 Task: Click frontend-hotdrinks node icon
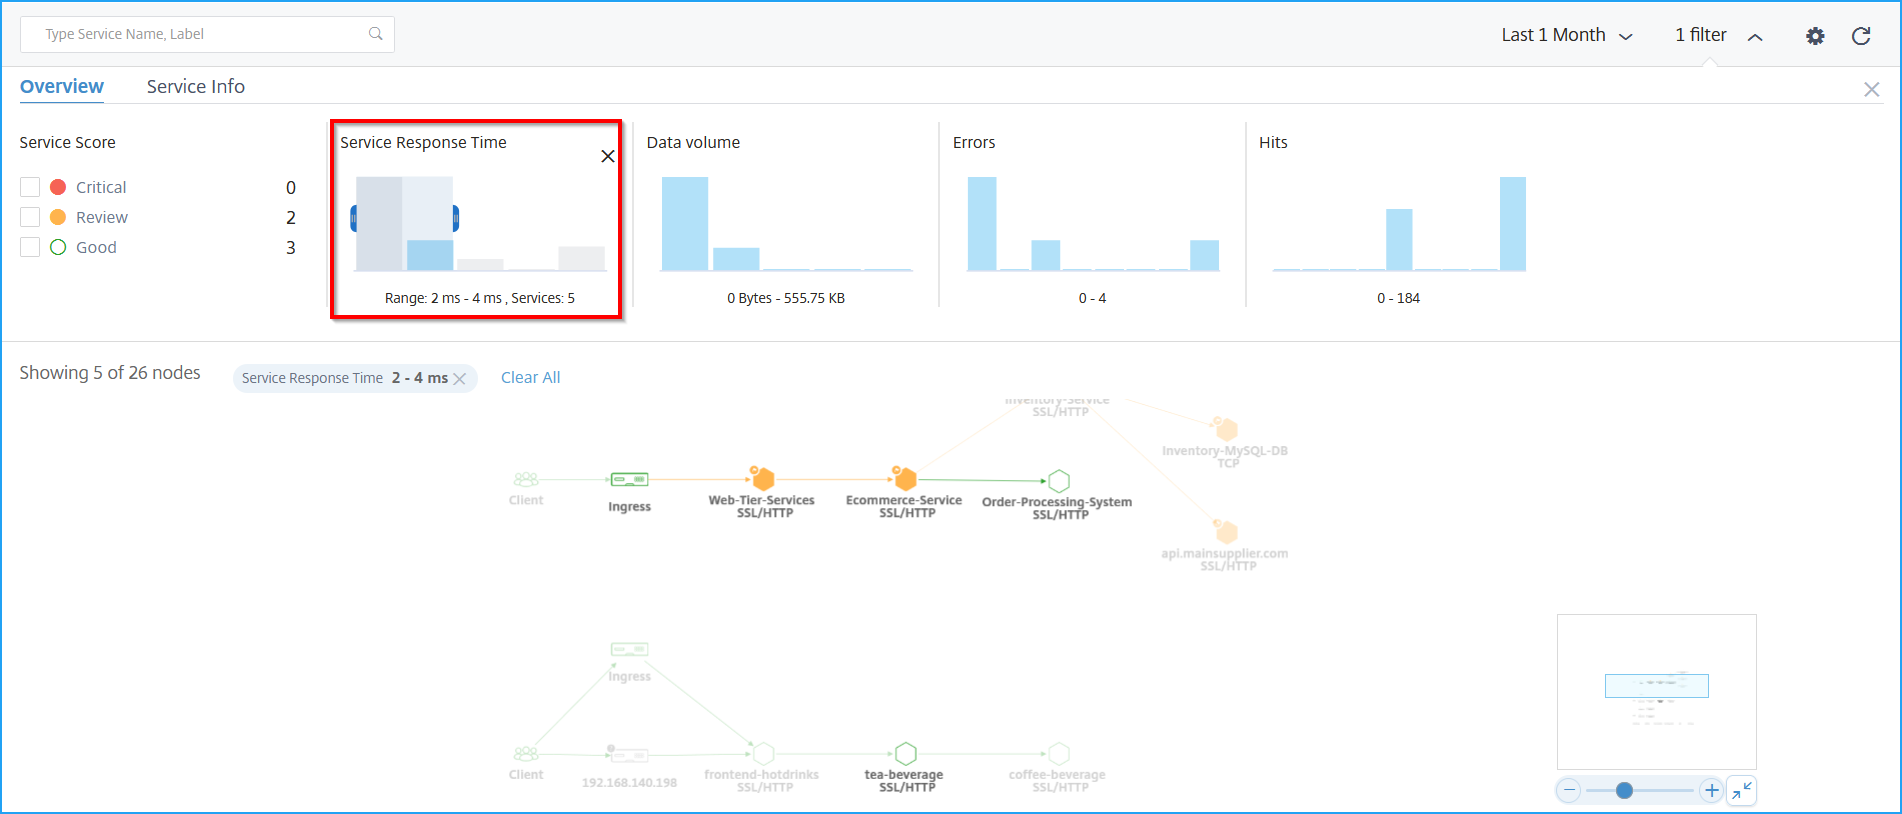tap(764, 754)
